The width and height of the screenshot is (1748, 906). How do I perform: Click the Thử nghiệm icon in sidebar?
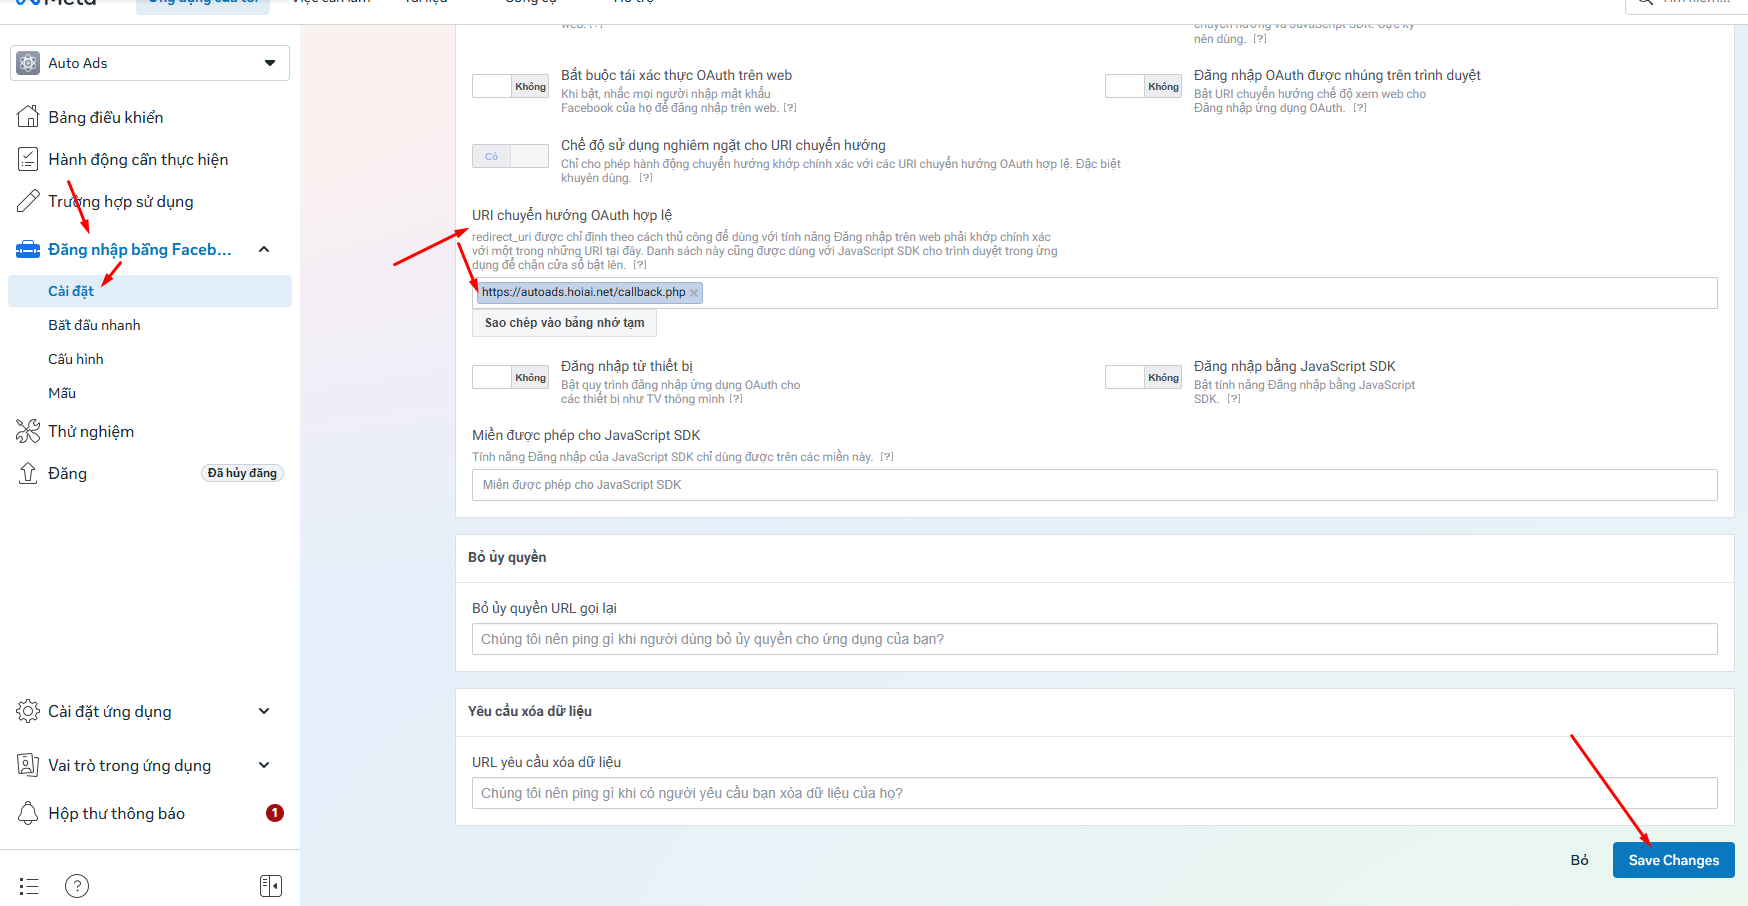[28, 431]
